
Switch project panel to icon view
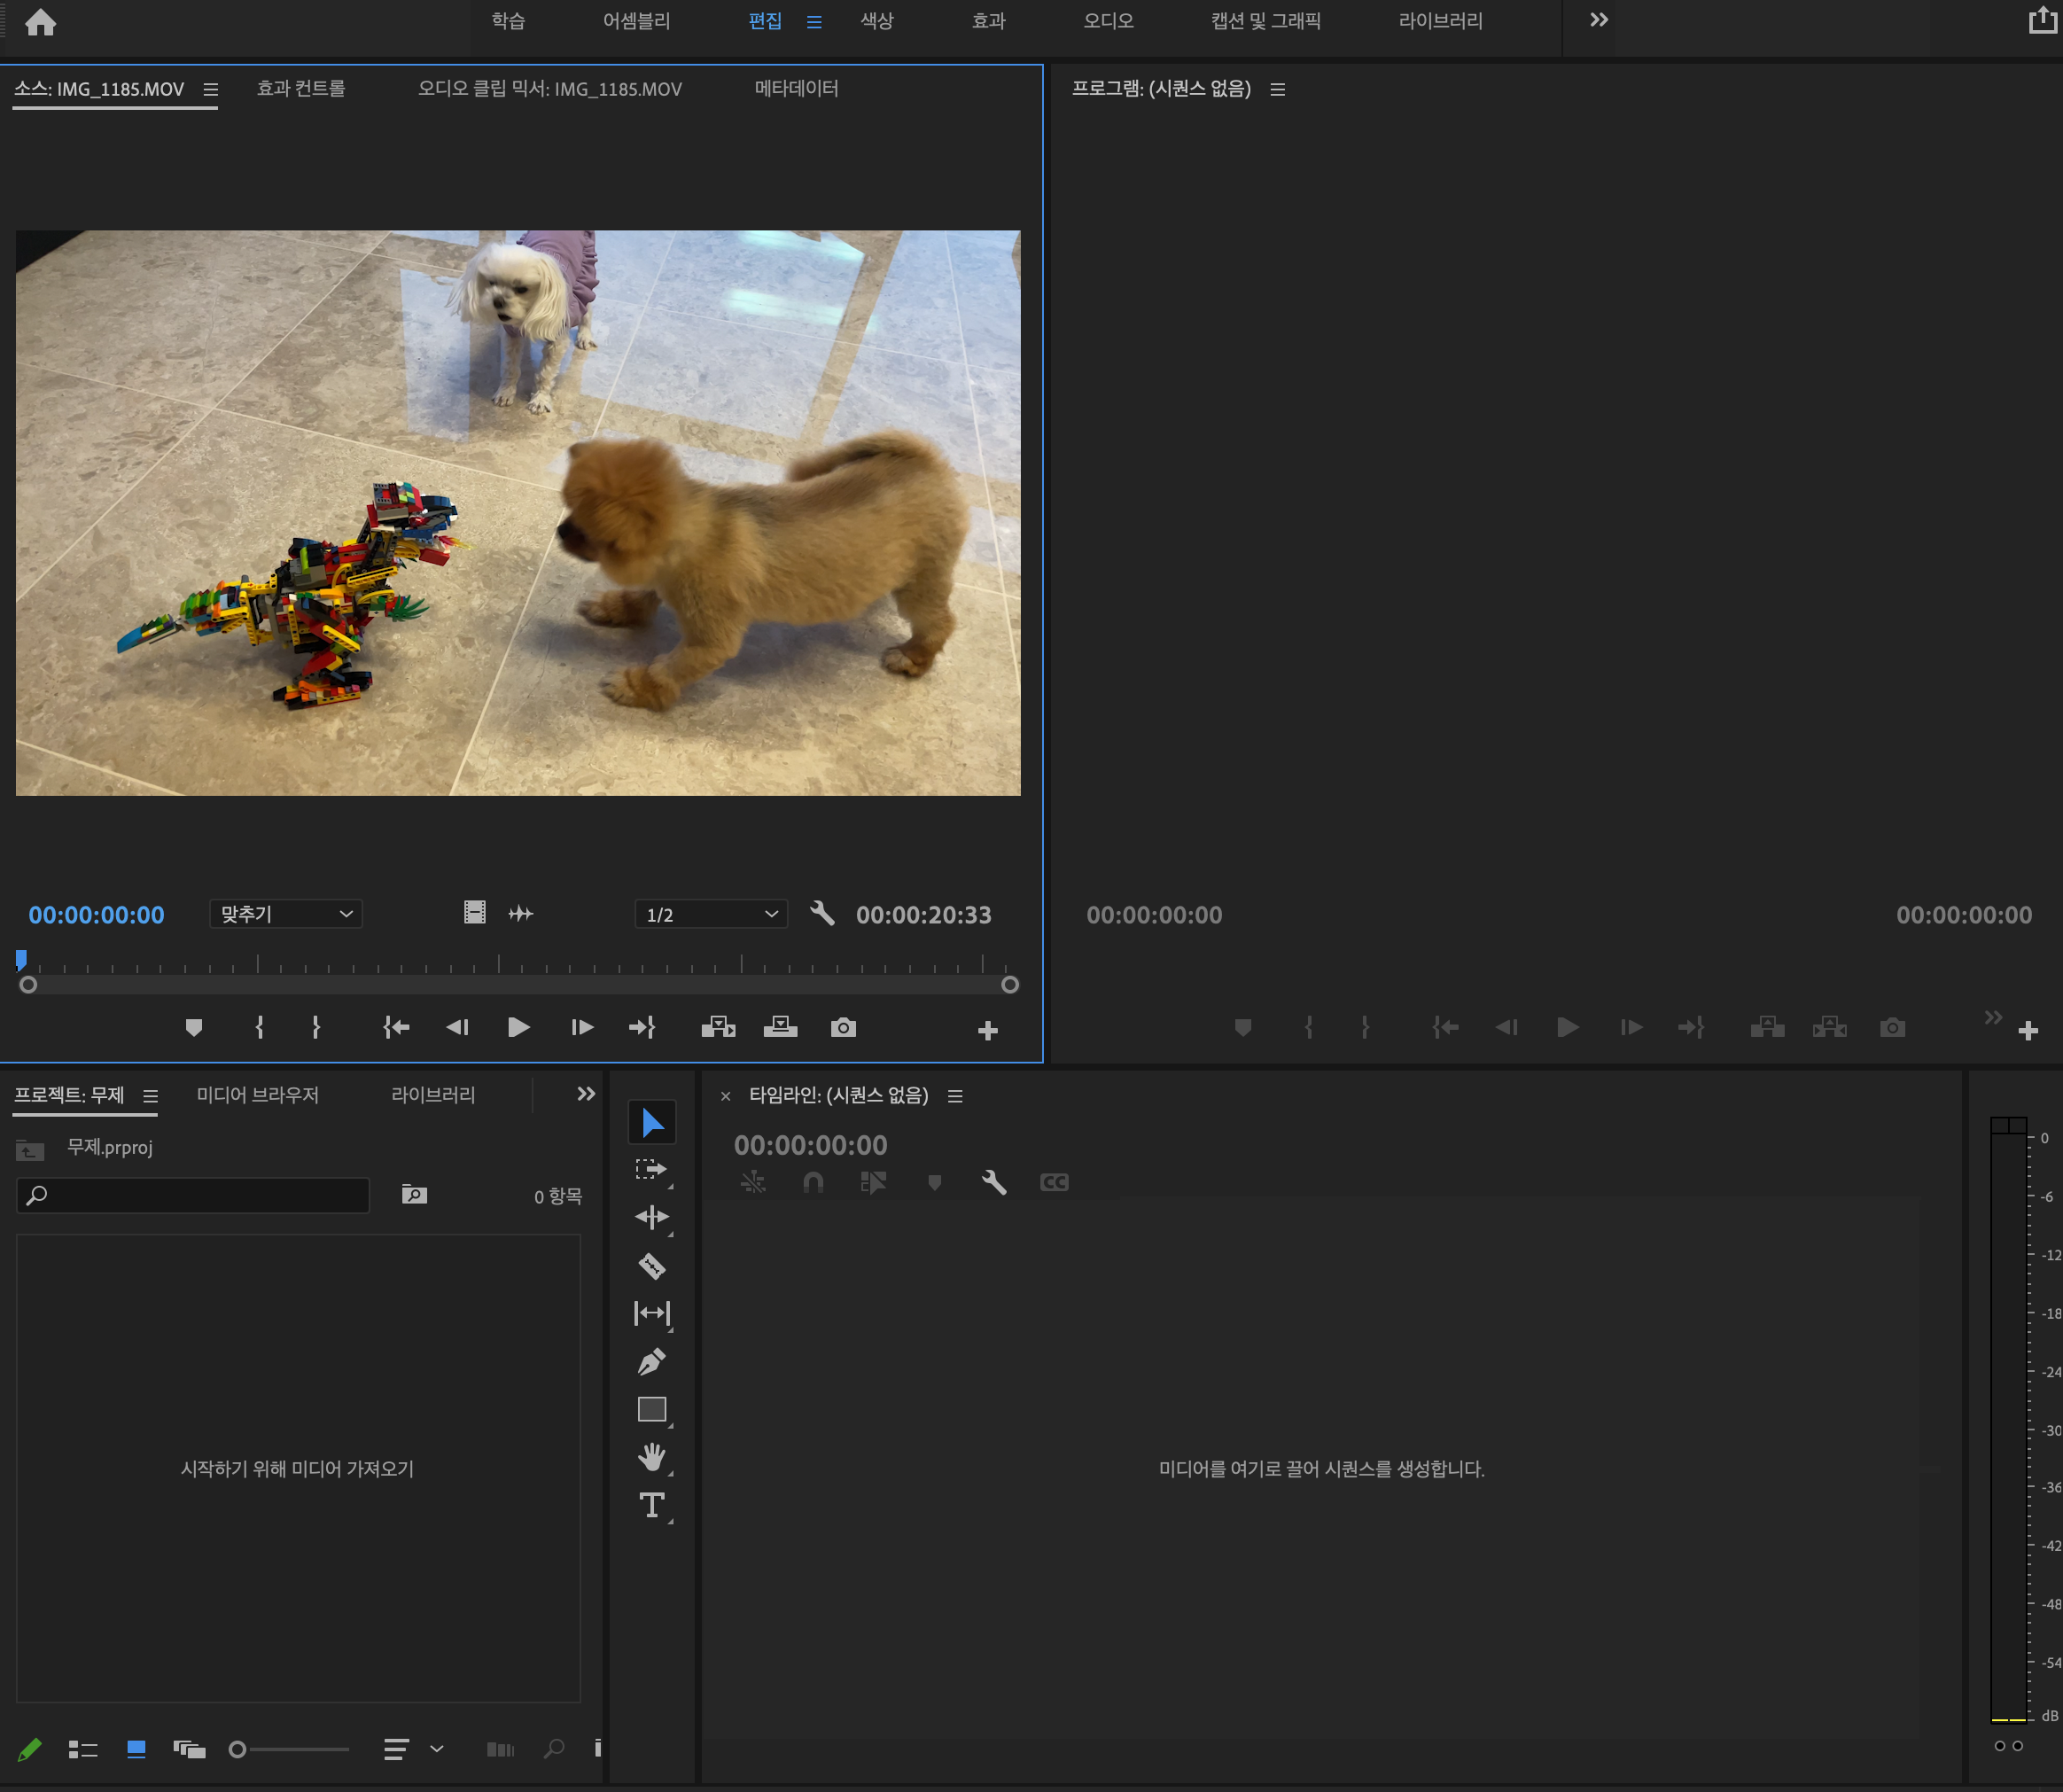[136, 1749]
